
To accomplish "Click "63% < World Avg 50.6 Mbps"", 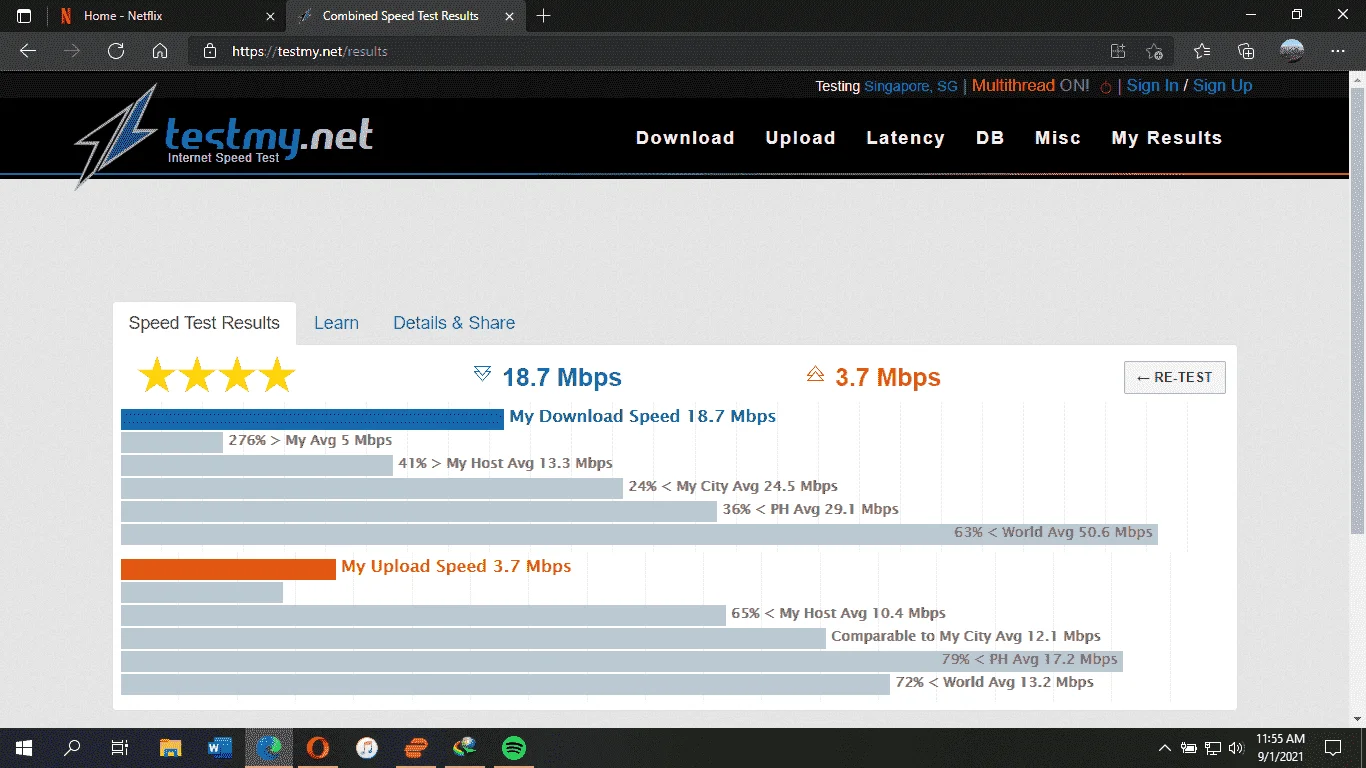I will click(x=1054, y=532).
